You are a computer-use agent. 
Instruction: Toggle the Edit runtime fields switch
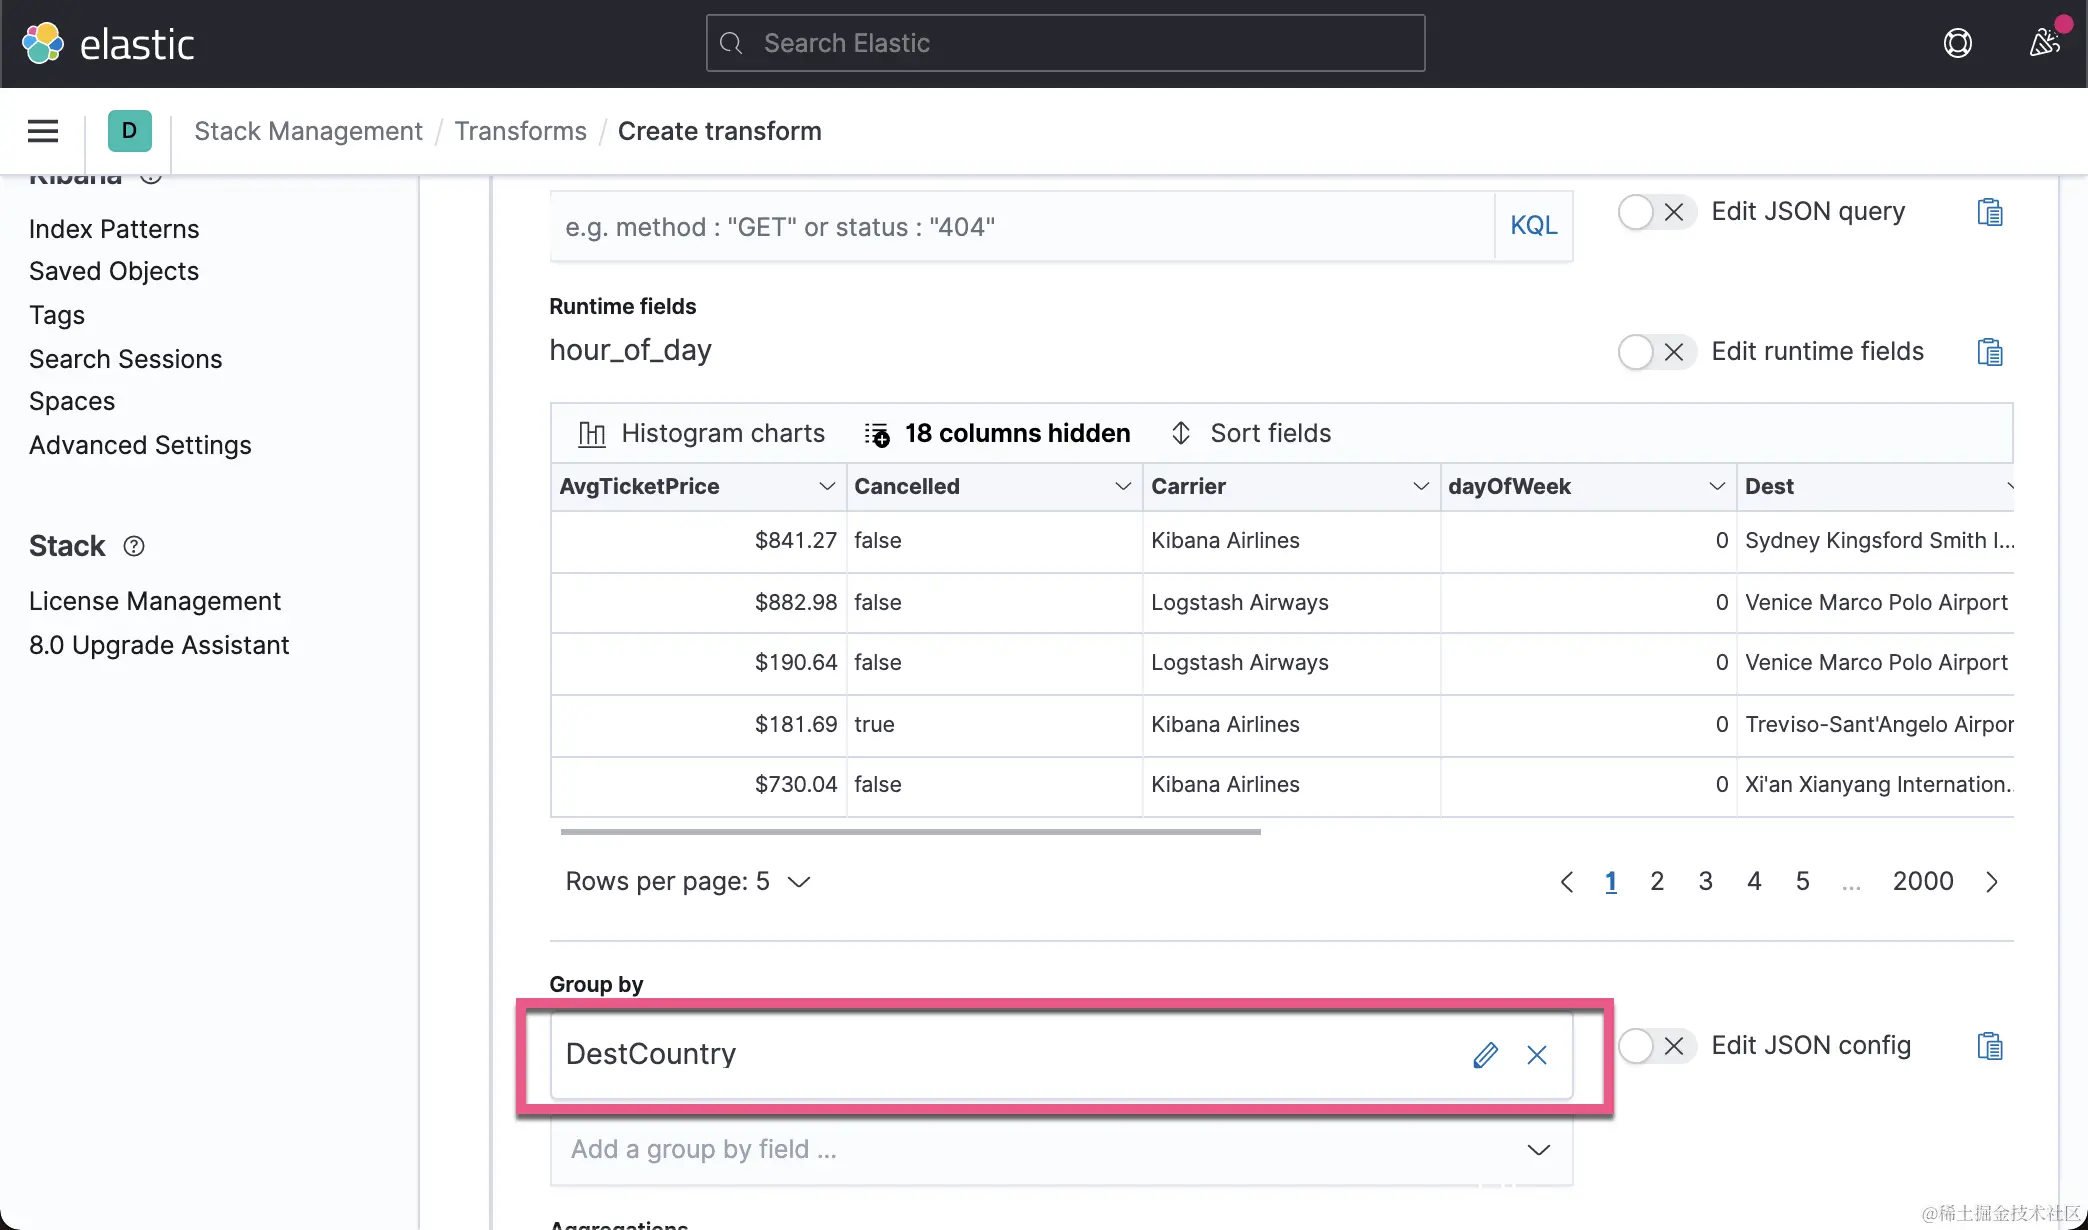click(x=1655, y=352)
